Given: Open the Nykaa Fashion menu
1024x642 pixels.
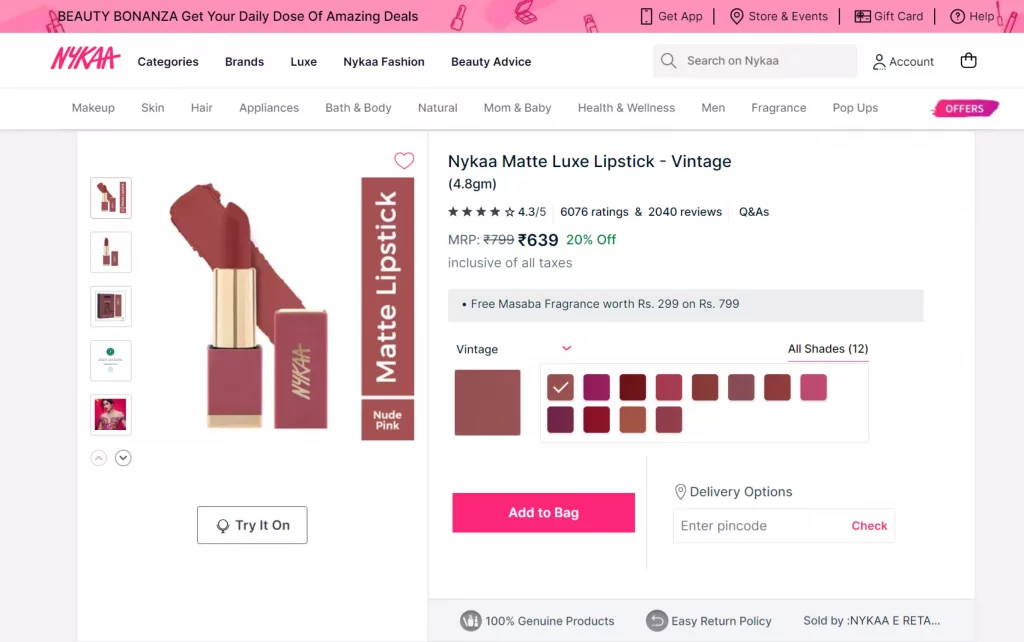Looking at the screenshot, I should [x=383, y=61].
